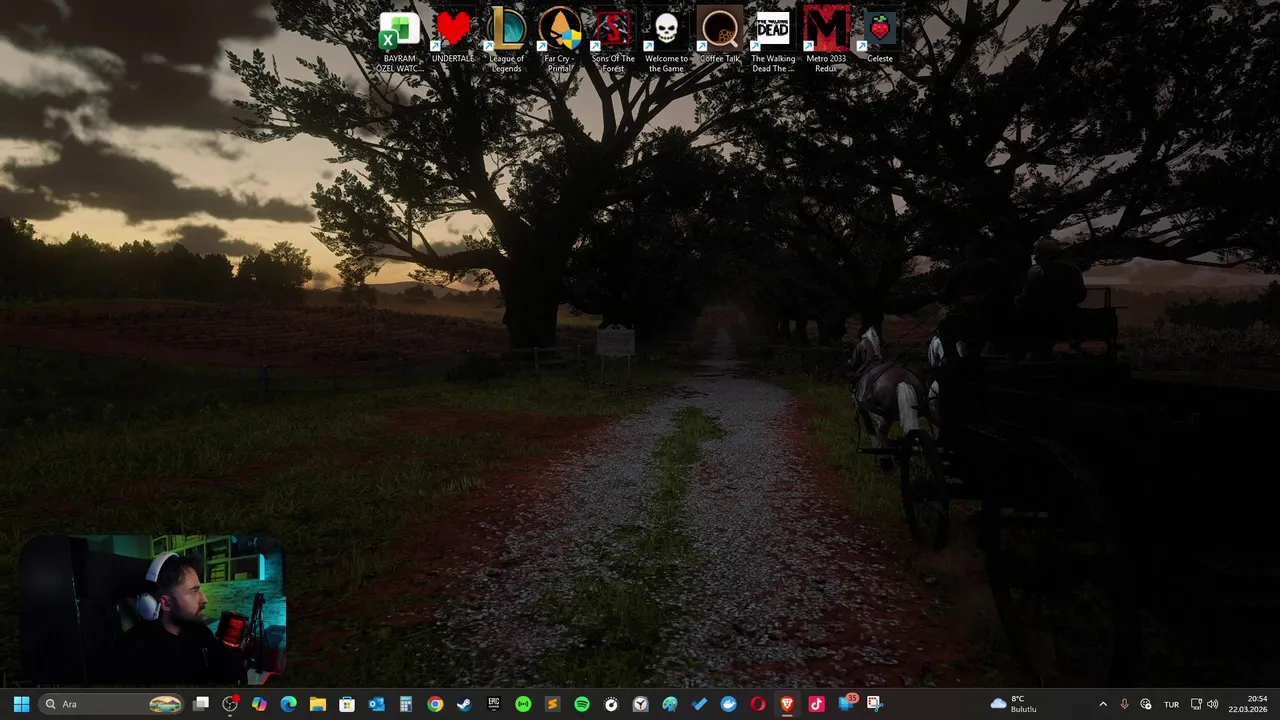Image resolution: width=1280 pixels, height=720 pixels.
Task: Open Microsoft Edge from the taskbar
Action: tap(288, 704)
